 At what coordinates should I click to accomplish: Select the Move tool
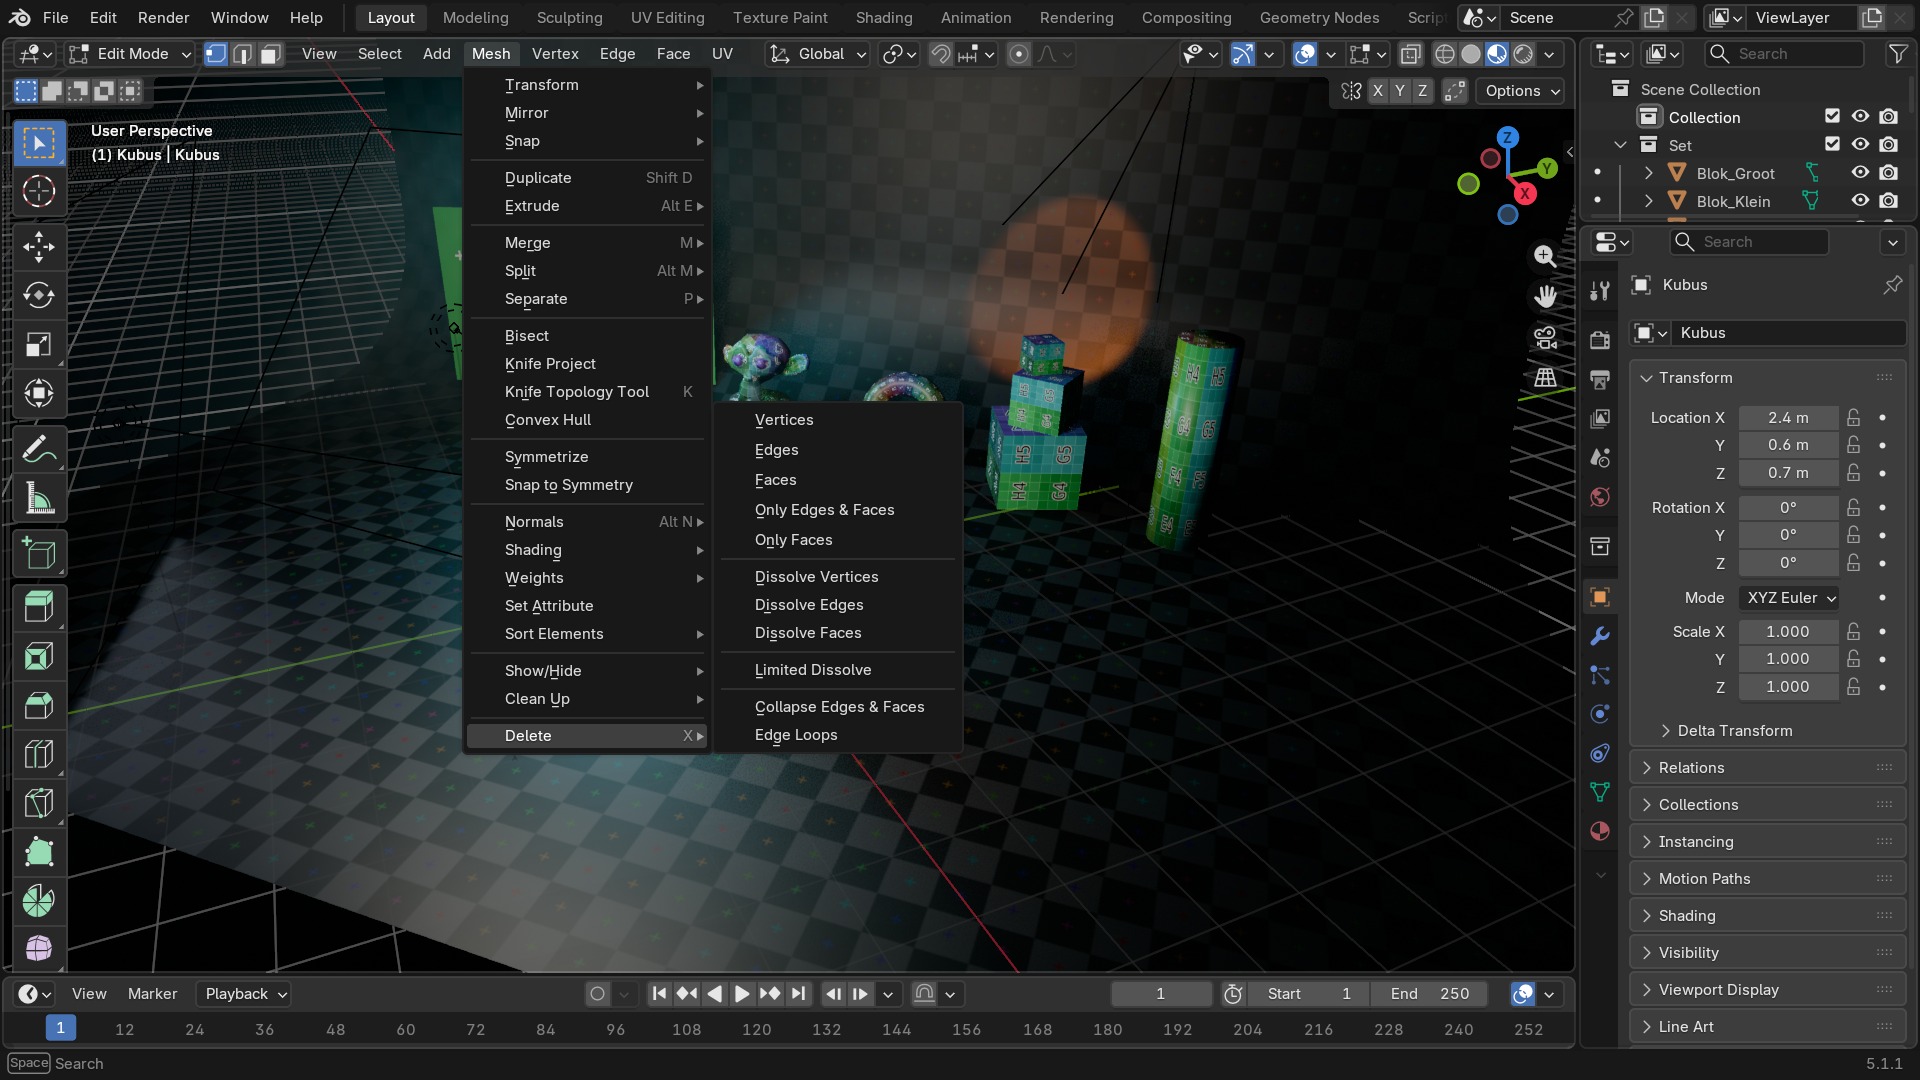(x=39, y=247)
